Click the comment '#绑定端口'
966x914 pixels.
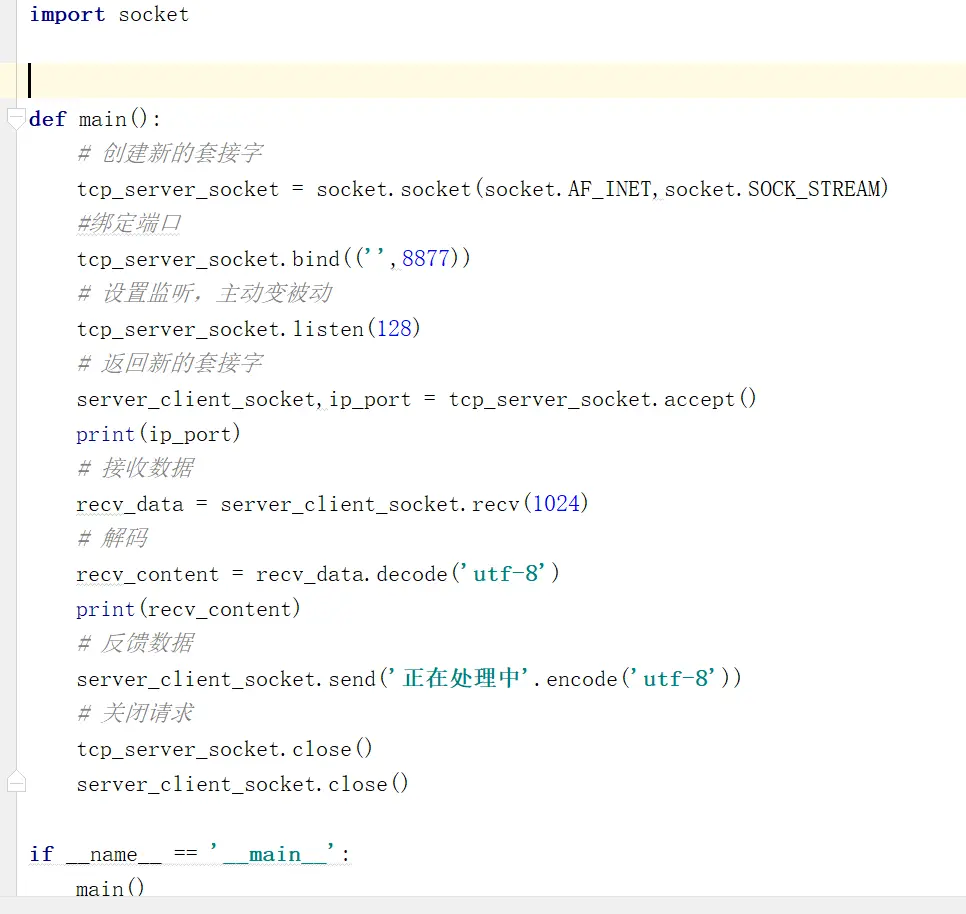pos(129,224)
